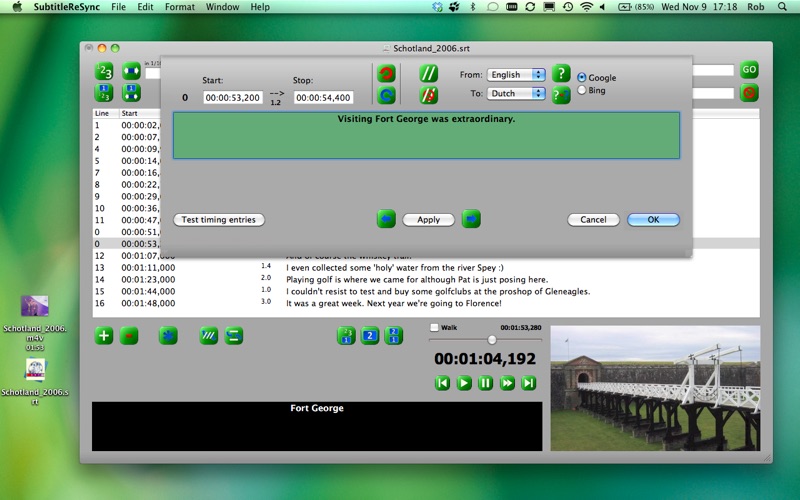Click the 23-over-1 numbered icon
Image resolution: width=800 pixels, height=500 pixels.
(x=346, y=336)
